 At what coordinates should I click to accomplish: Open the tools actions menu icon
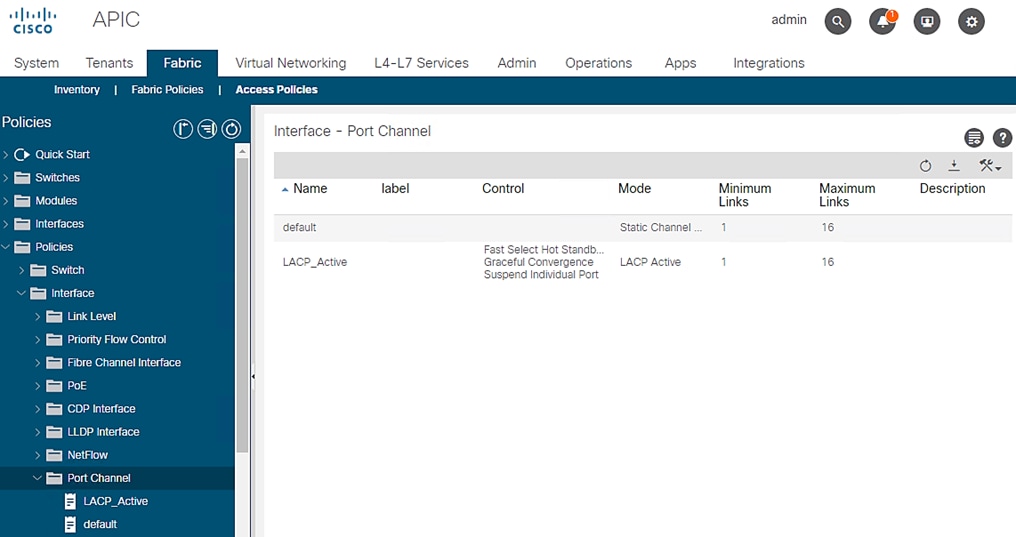click(x=989, y=166)
